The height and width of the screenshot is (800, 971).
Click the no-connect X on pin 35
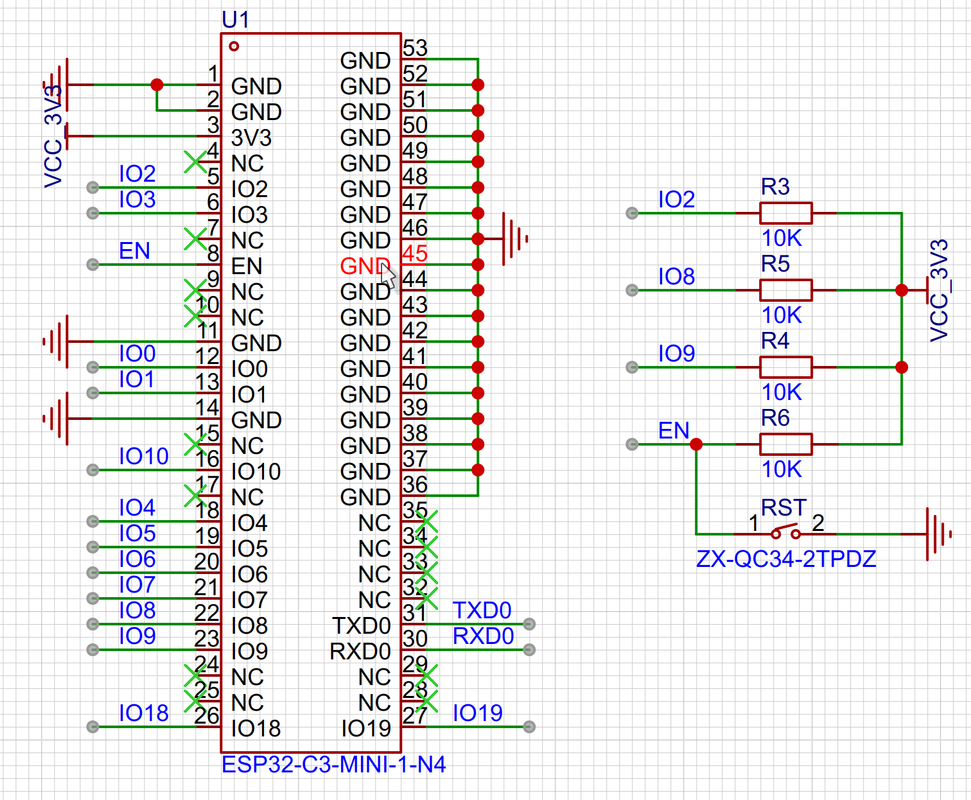(x=427, y=521)
